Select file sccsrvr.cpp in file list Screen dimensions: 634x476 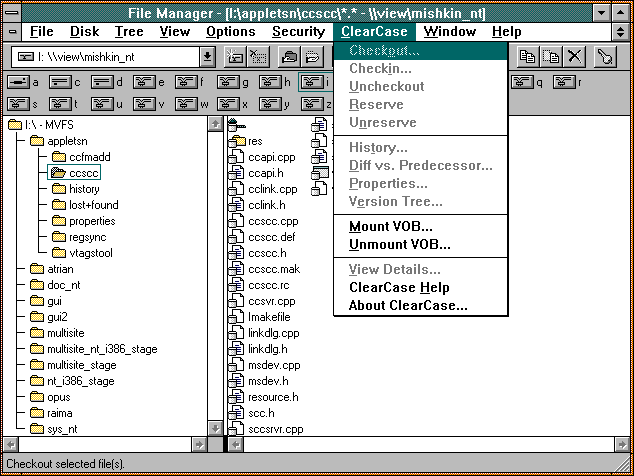pyautogui.click(x=266, y=429)
